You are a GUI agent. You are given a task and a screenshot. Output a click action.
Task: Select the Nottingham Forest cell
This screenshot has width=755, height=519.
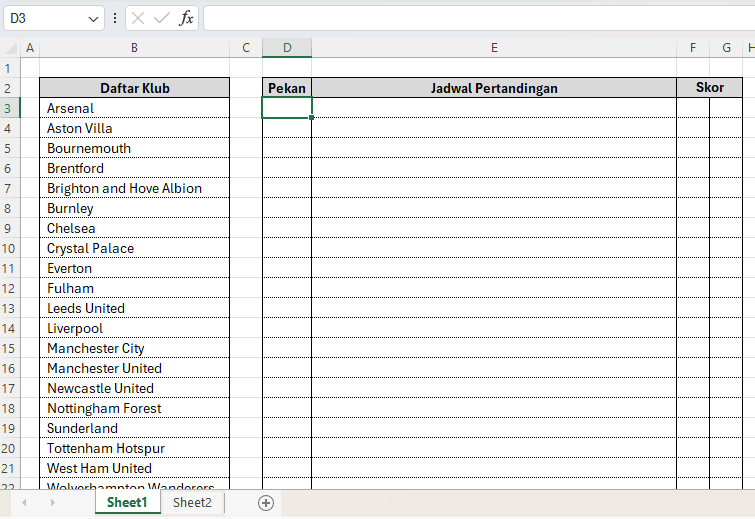click(134, 408)
